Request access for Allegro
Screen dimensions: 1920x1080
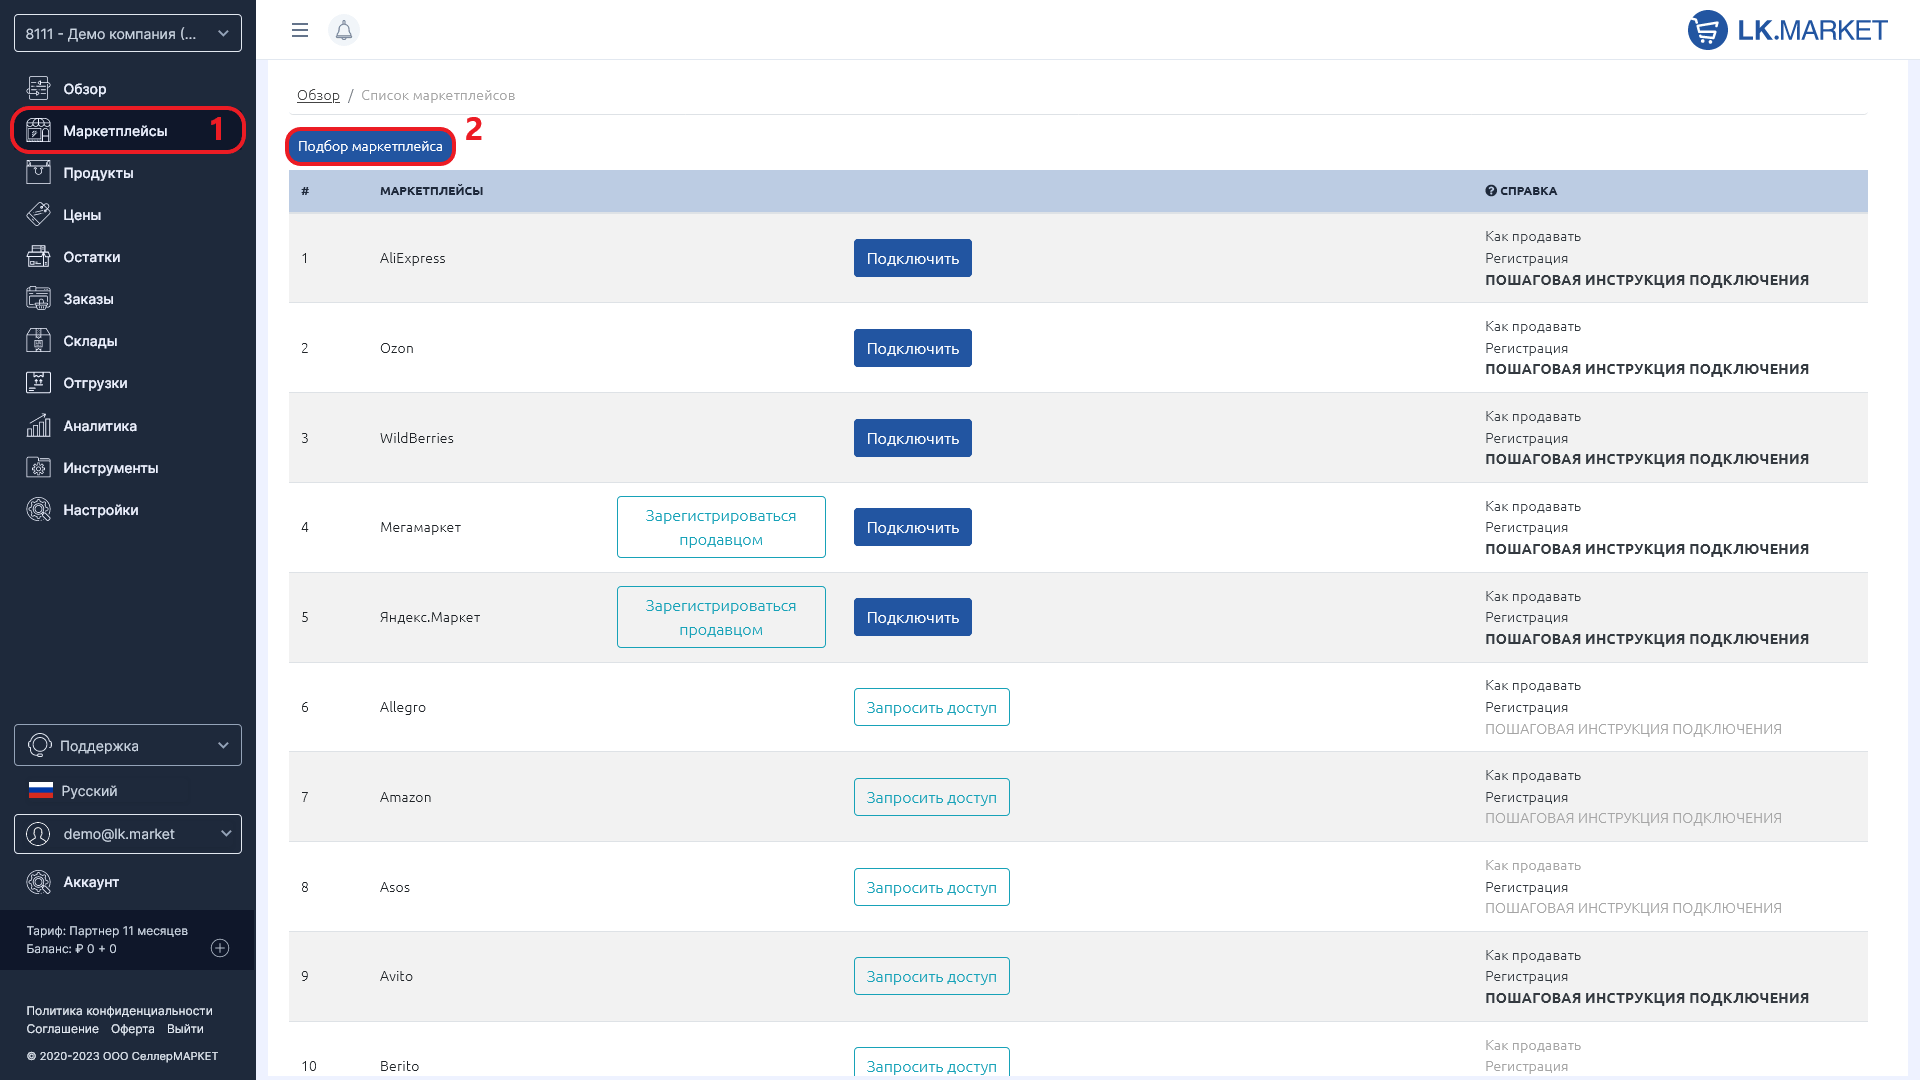tap(931, 707)
